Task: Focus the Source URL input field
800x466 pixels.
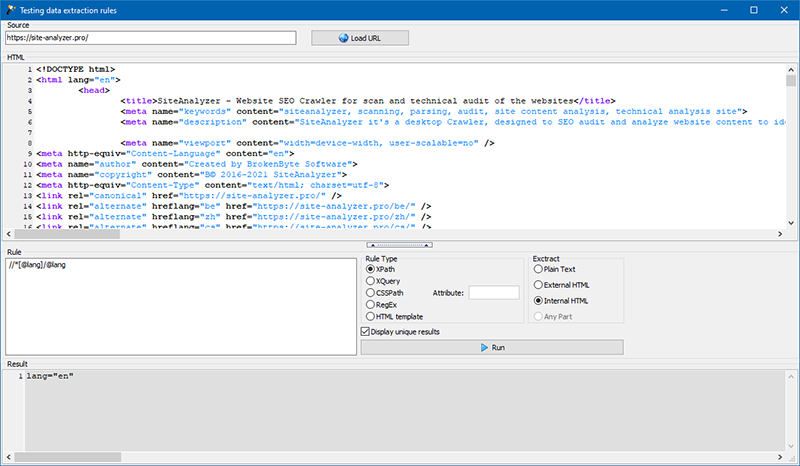Action: click(x=151, y=38)
